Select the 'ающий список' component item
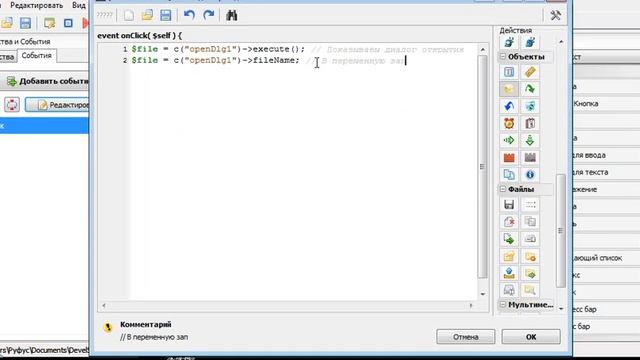The image size is (640, 360). [x=598, y=258]
